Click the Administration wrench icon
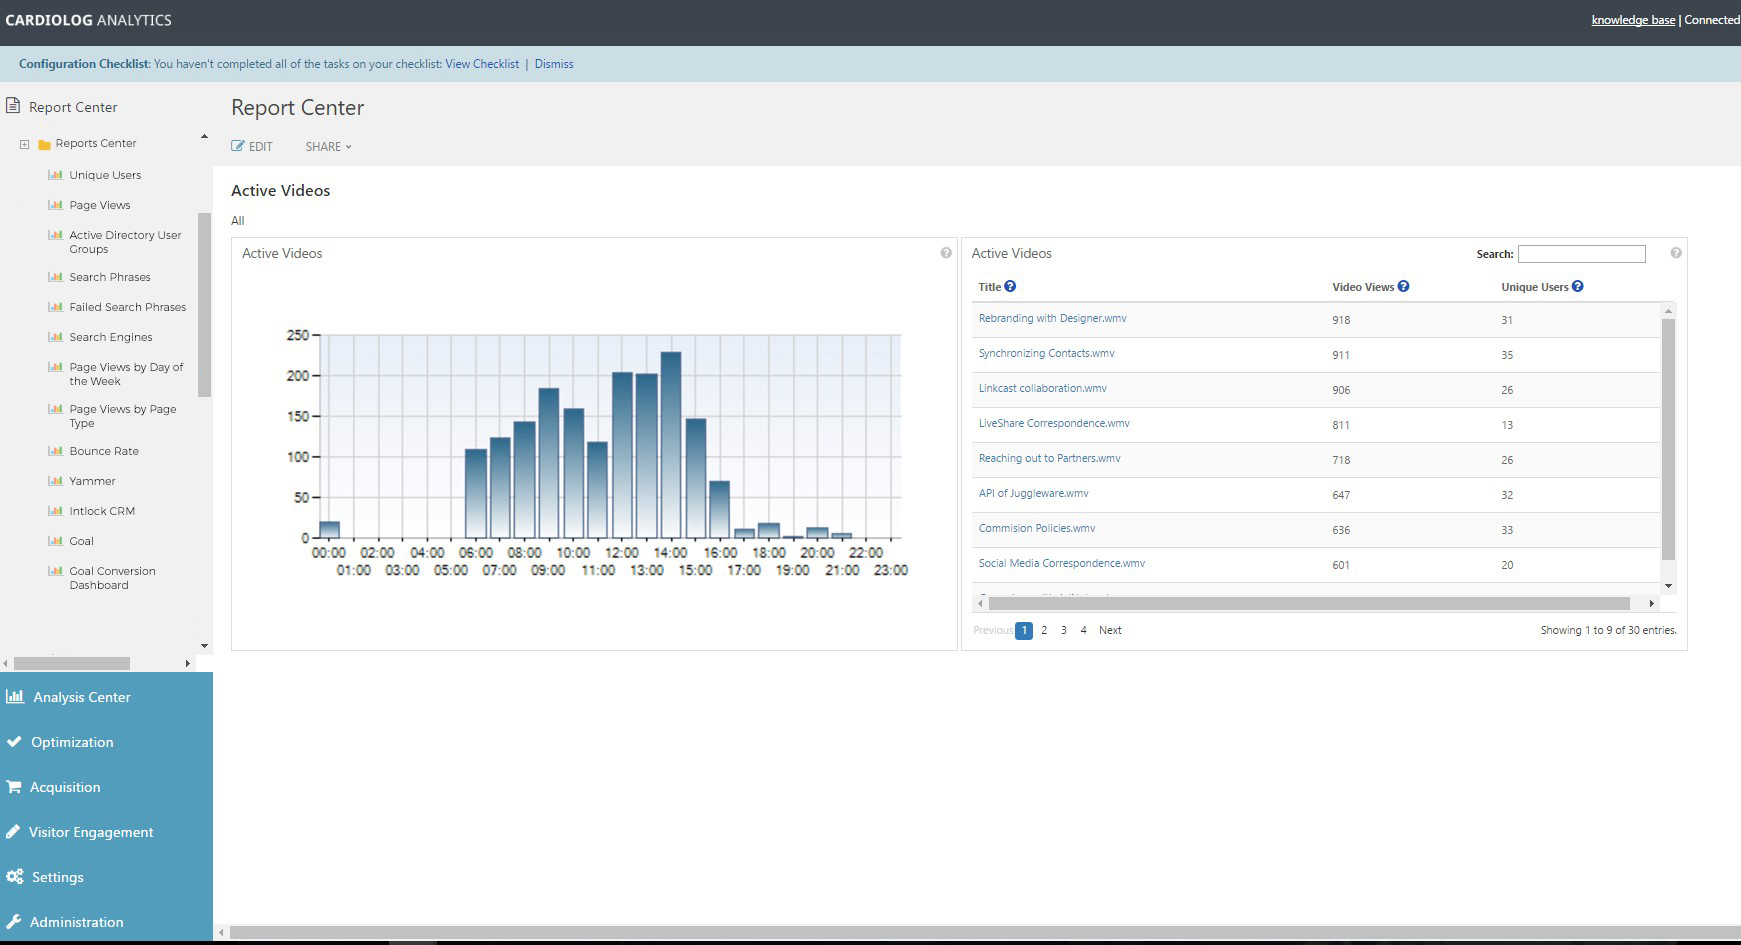Screen dimensions: 1741x945 coord(14,922)
